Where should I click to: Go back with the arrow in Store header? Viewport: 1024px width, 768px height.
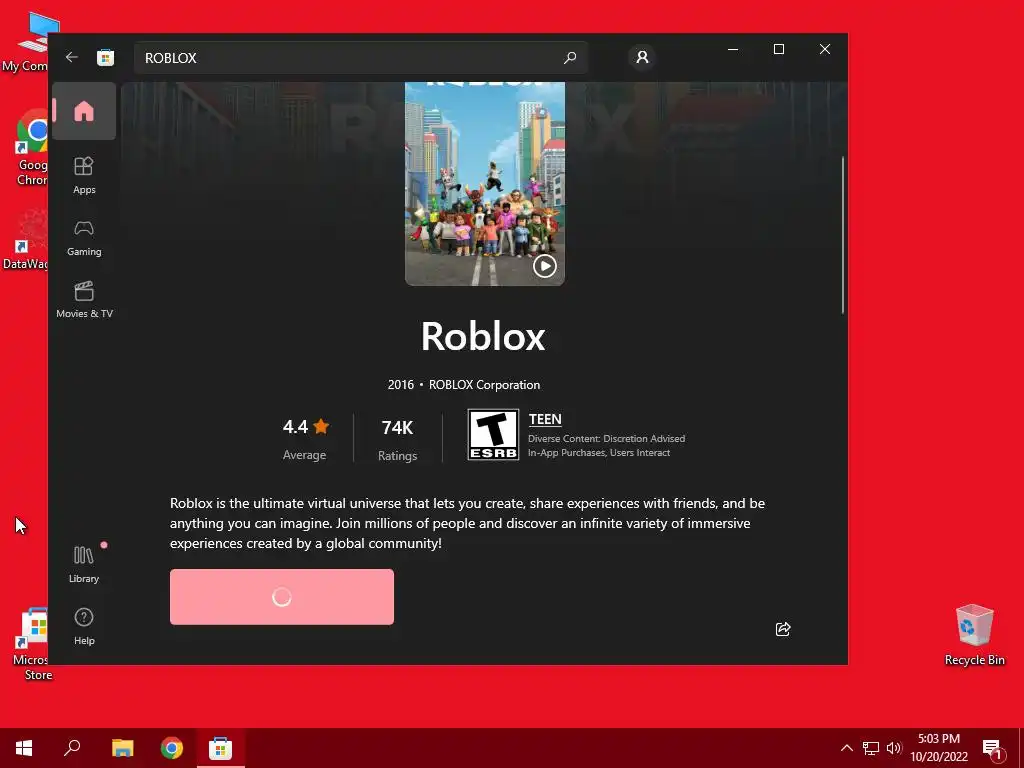coord(72,57)
